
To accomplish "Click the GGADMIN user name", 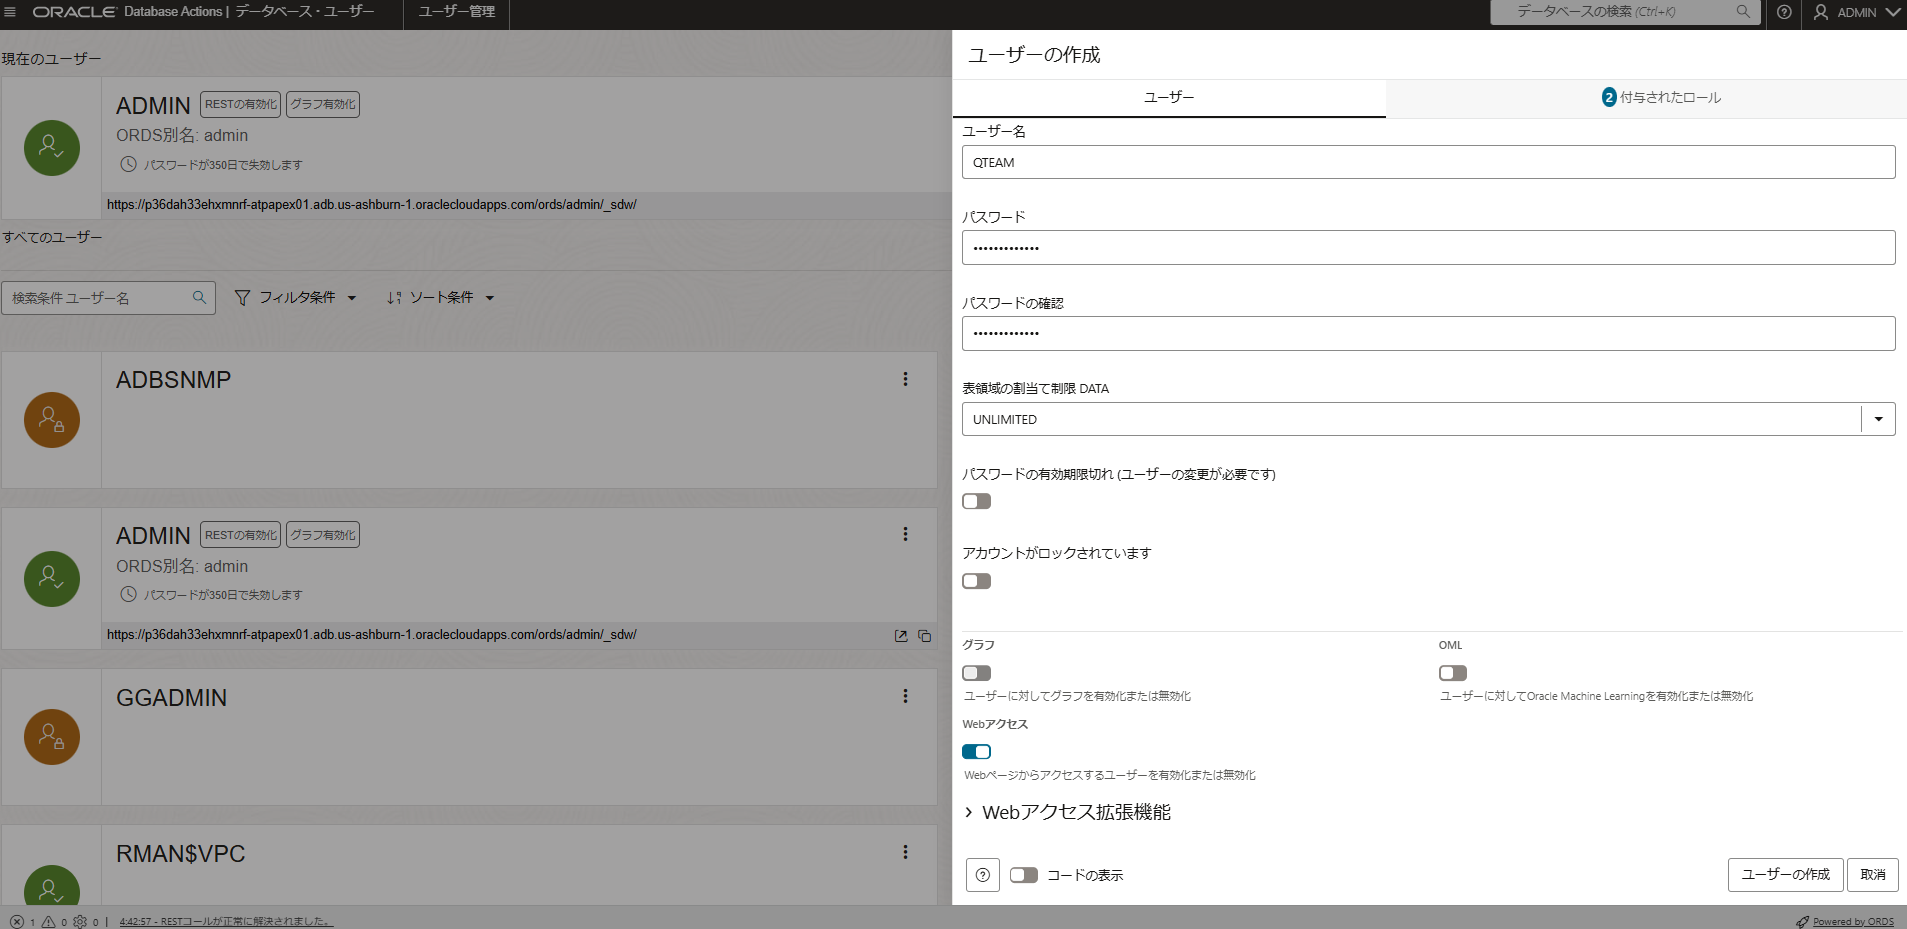I will click(172, 698).
